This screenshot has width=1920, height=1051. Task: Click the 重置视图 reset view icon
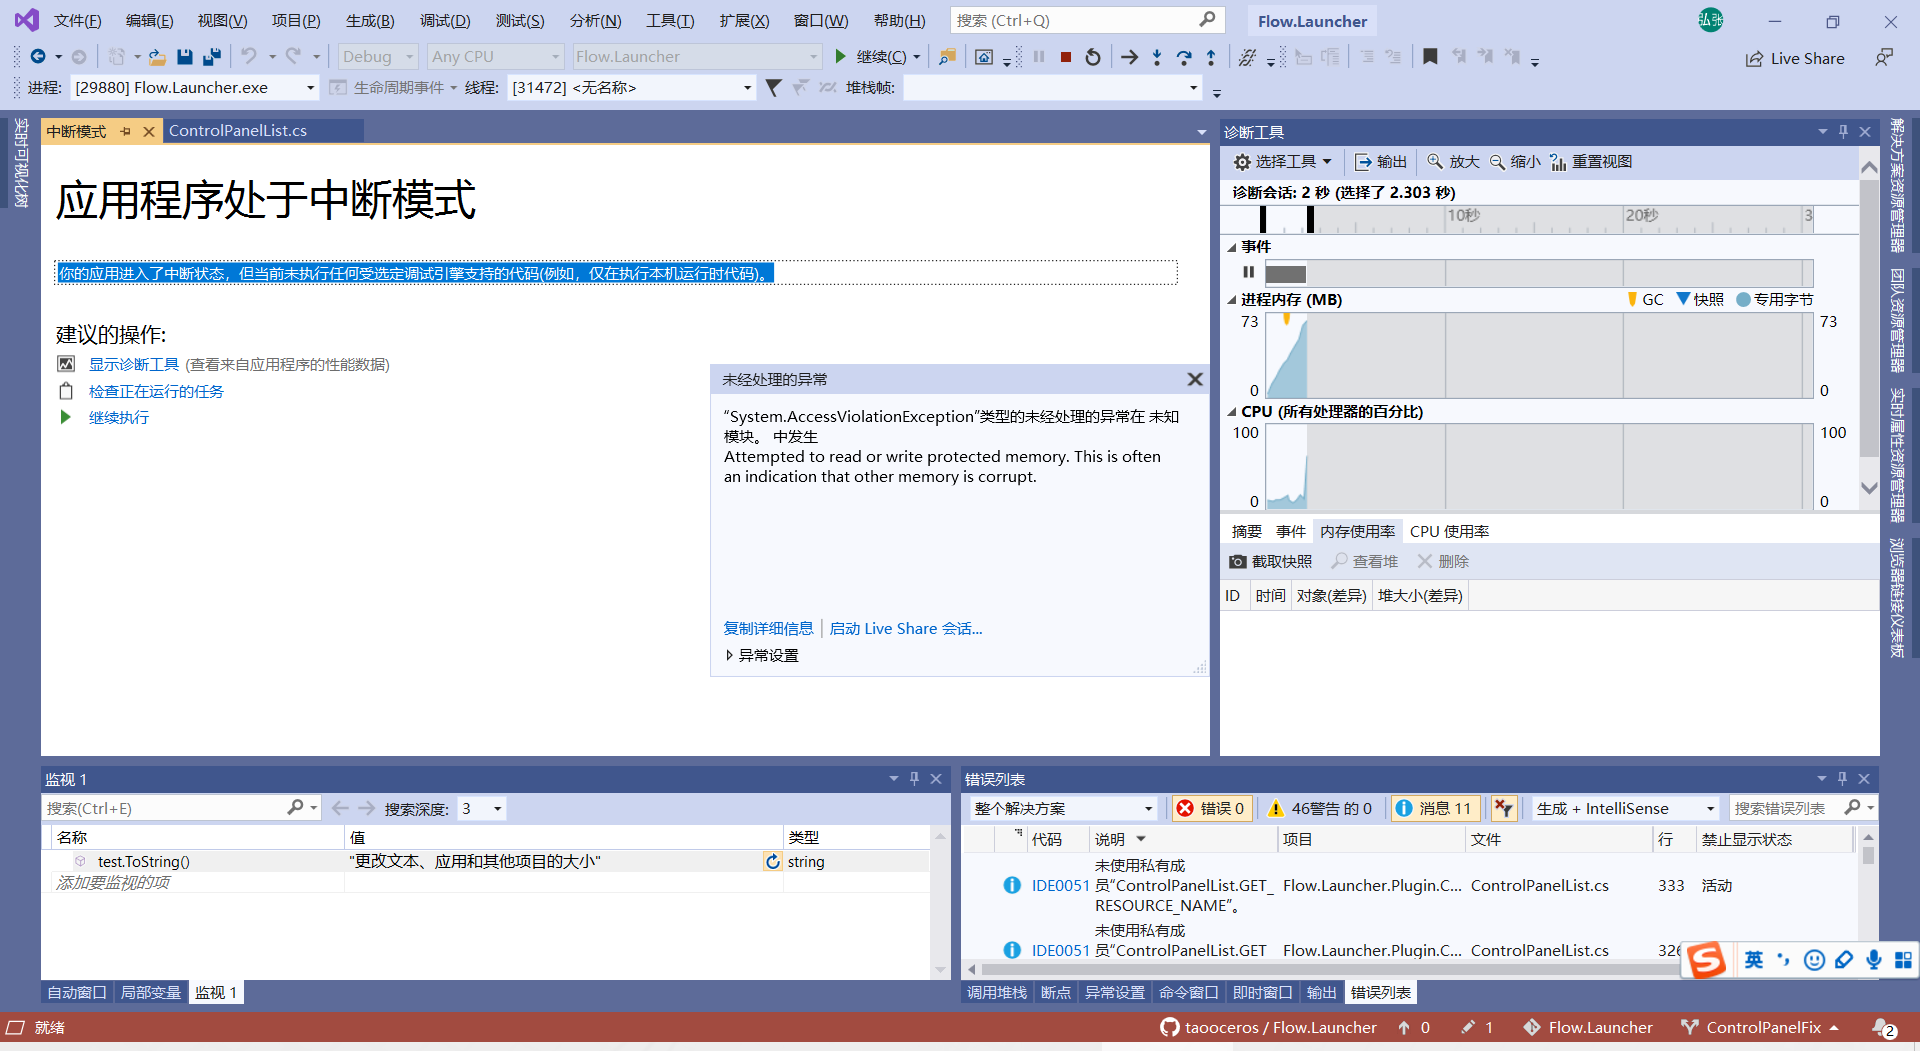click(x=1556, y=161)
